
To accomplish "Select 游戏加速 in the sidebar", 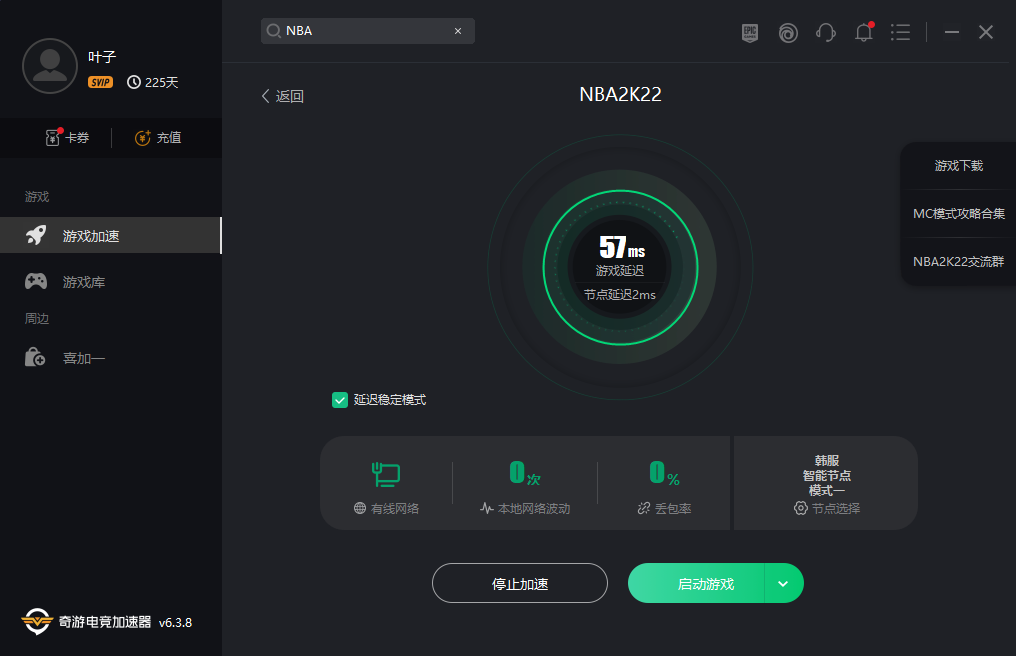I will 111,235.
